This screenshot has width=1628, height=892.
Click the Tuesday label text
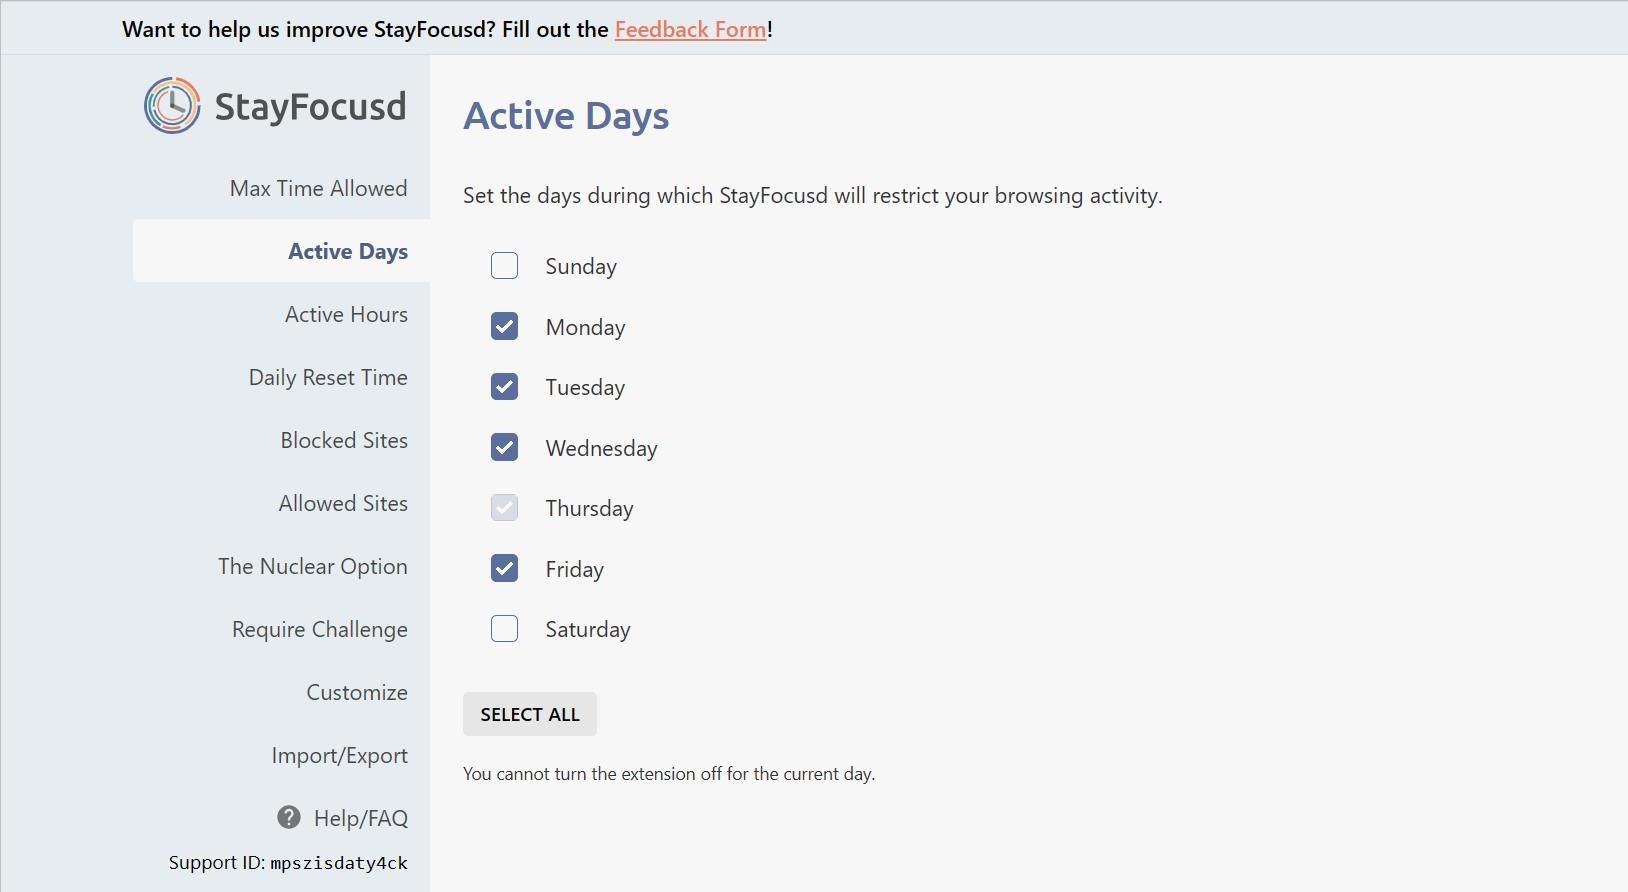pyautogui.click(x=585, y=387)
